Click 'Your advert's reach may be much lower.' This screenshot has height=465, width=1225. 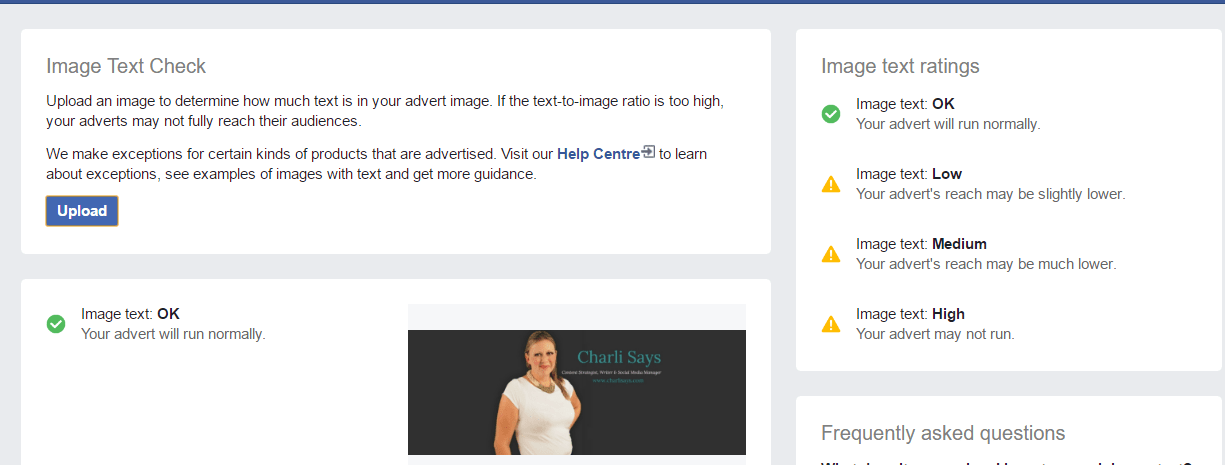tap(986, 264)
